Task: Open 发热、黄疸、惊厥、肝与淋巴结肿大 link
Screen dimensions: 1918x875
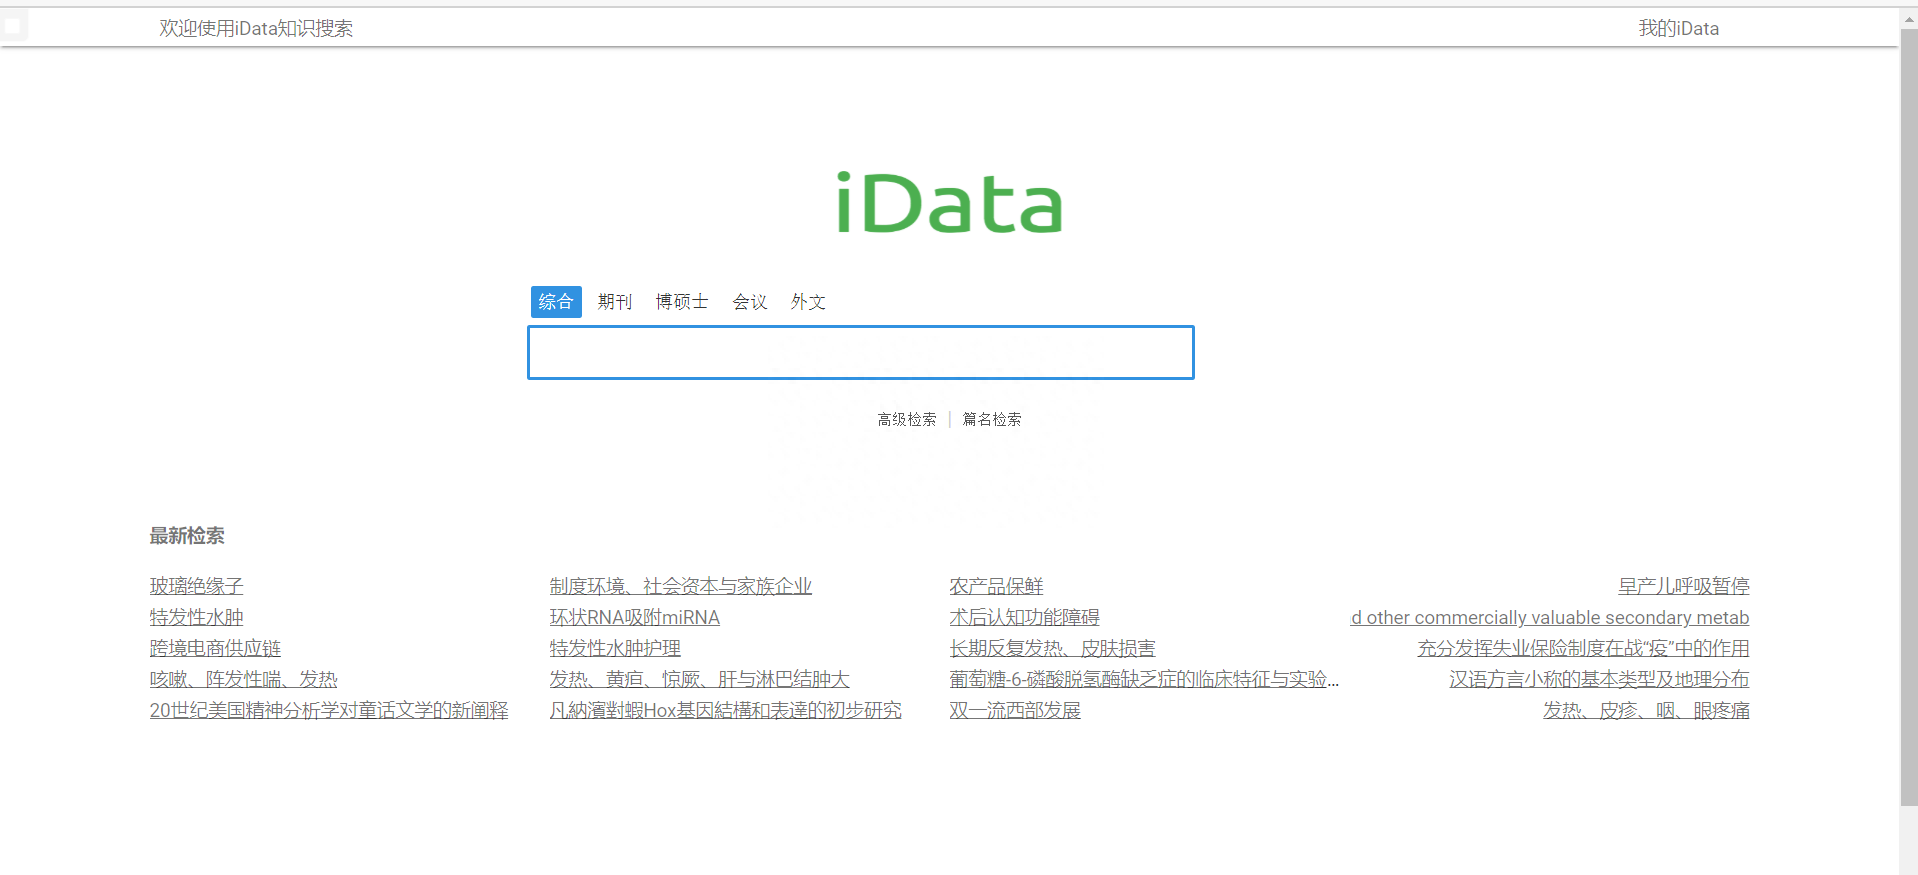Action: click(700, 679)
